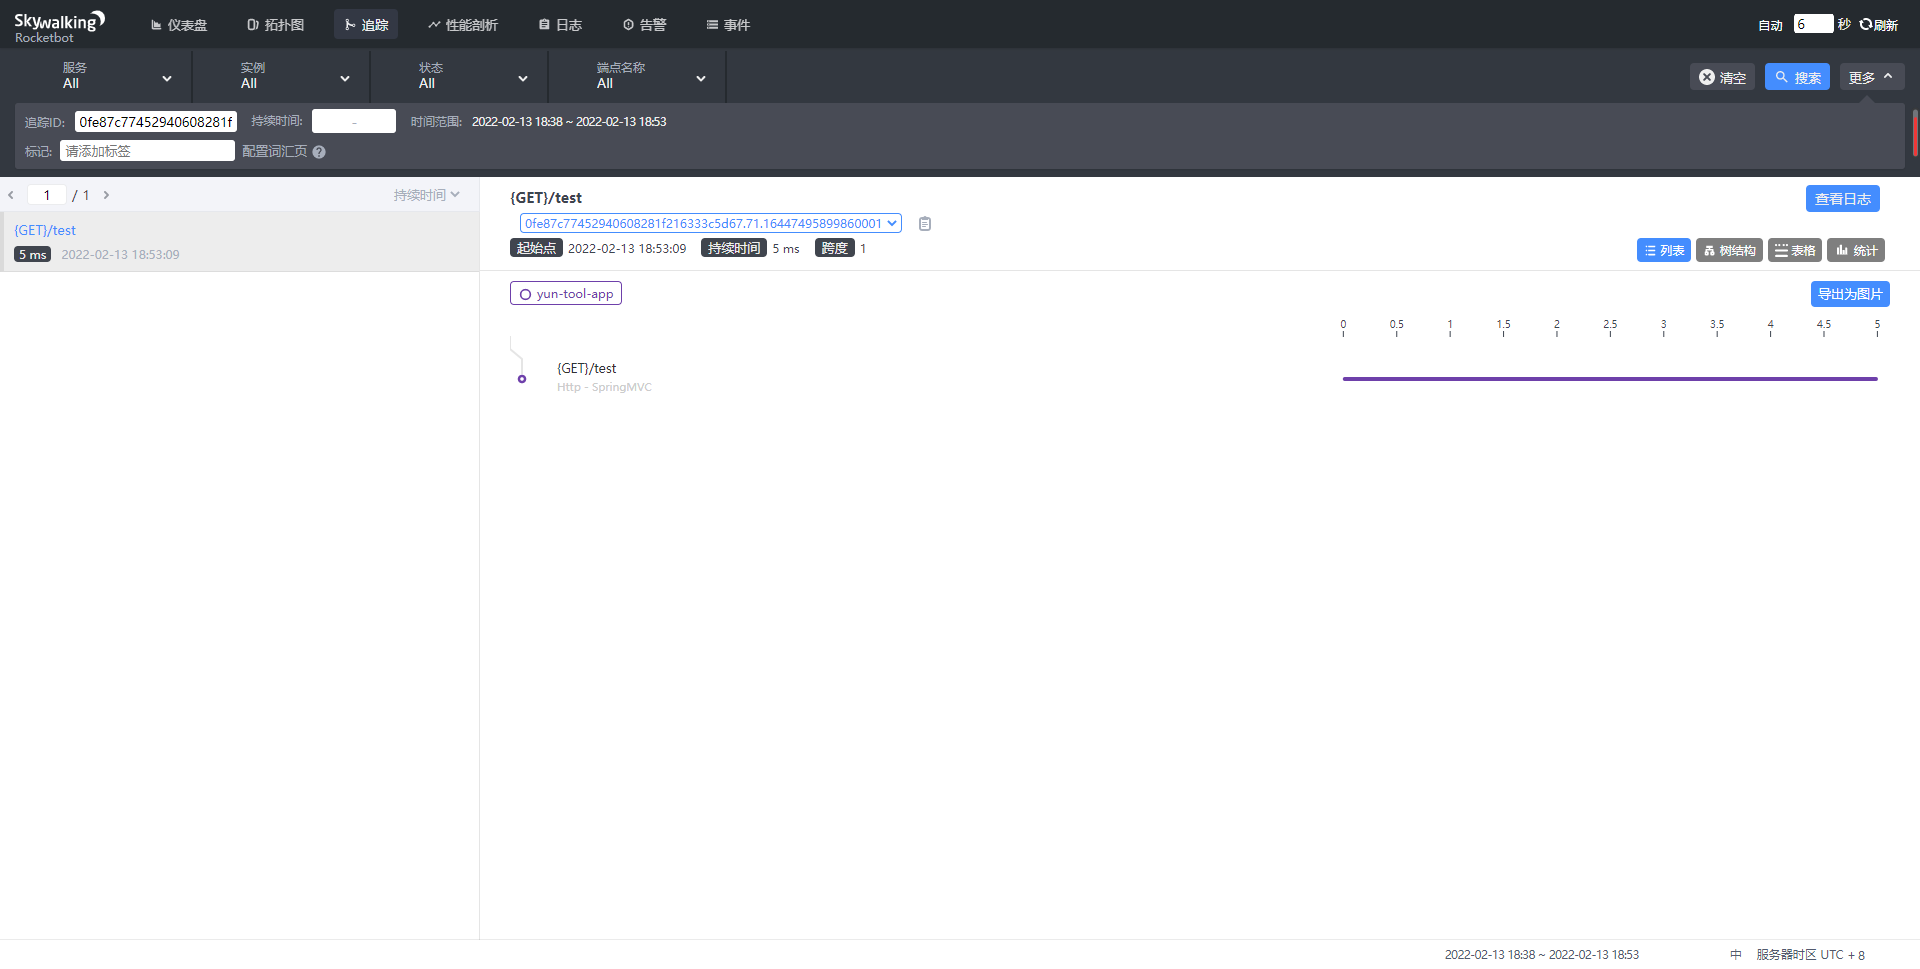Go to the 日志 log tab

(560, 25)
